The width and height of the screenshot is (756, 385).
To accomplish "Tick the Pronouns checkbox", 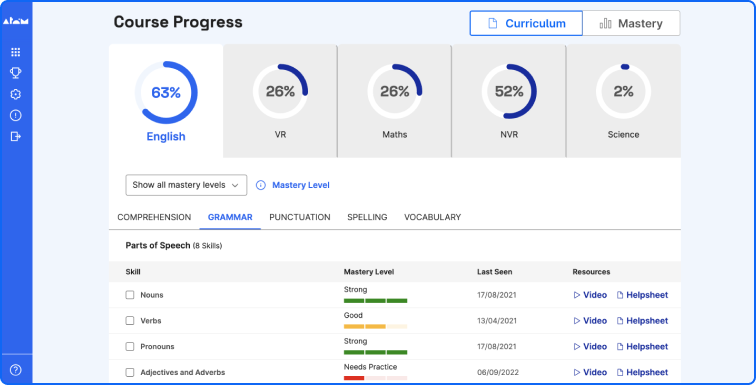I will click(x=130, y=346).
